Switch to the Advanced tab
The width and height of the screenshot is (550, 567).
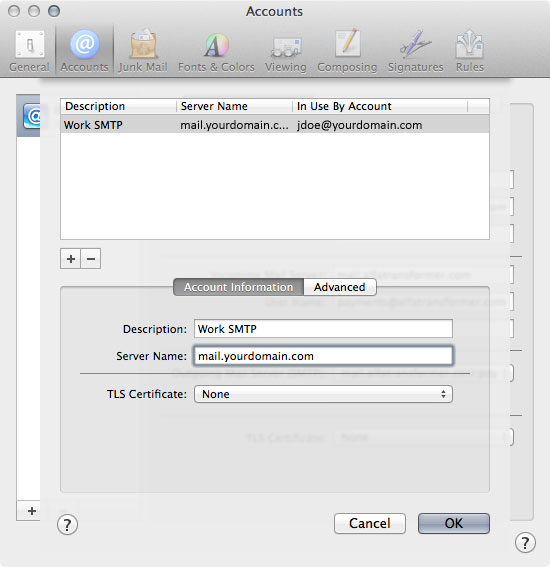[340, 287]
